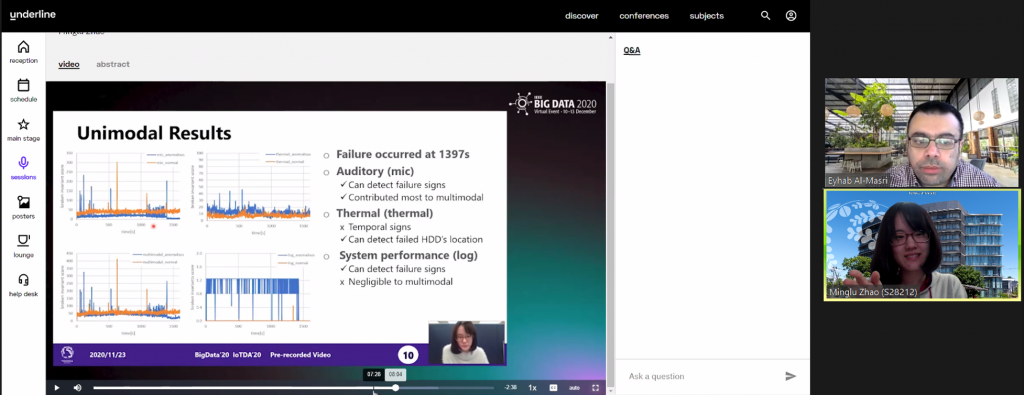The image size is (1024, 395).
Task: Mute the video volume
Action: tap(77, 388)
